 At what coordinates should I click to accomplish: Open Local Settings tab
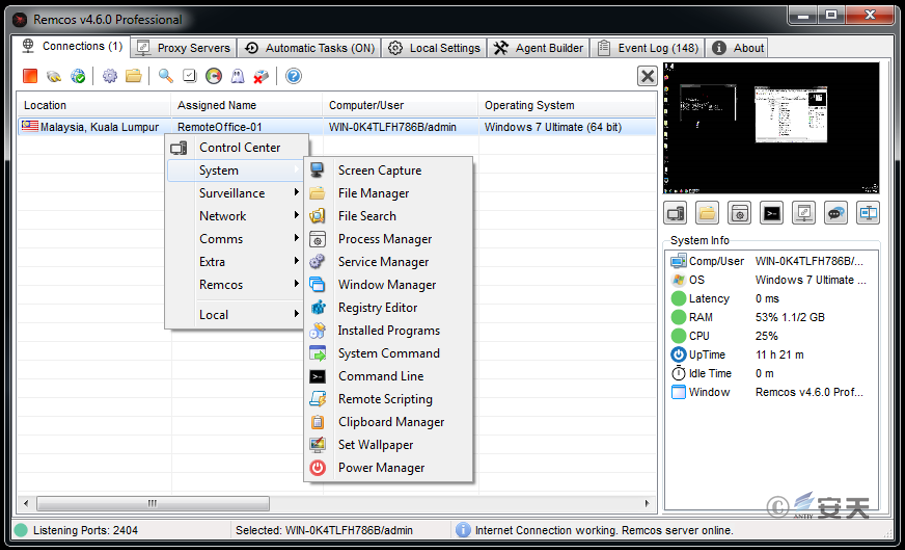pos(435,48)
